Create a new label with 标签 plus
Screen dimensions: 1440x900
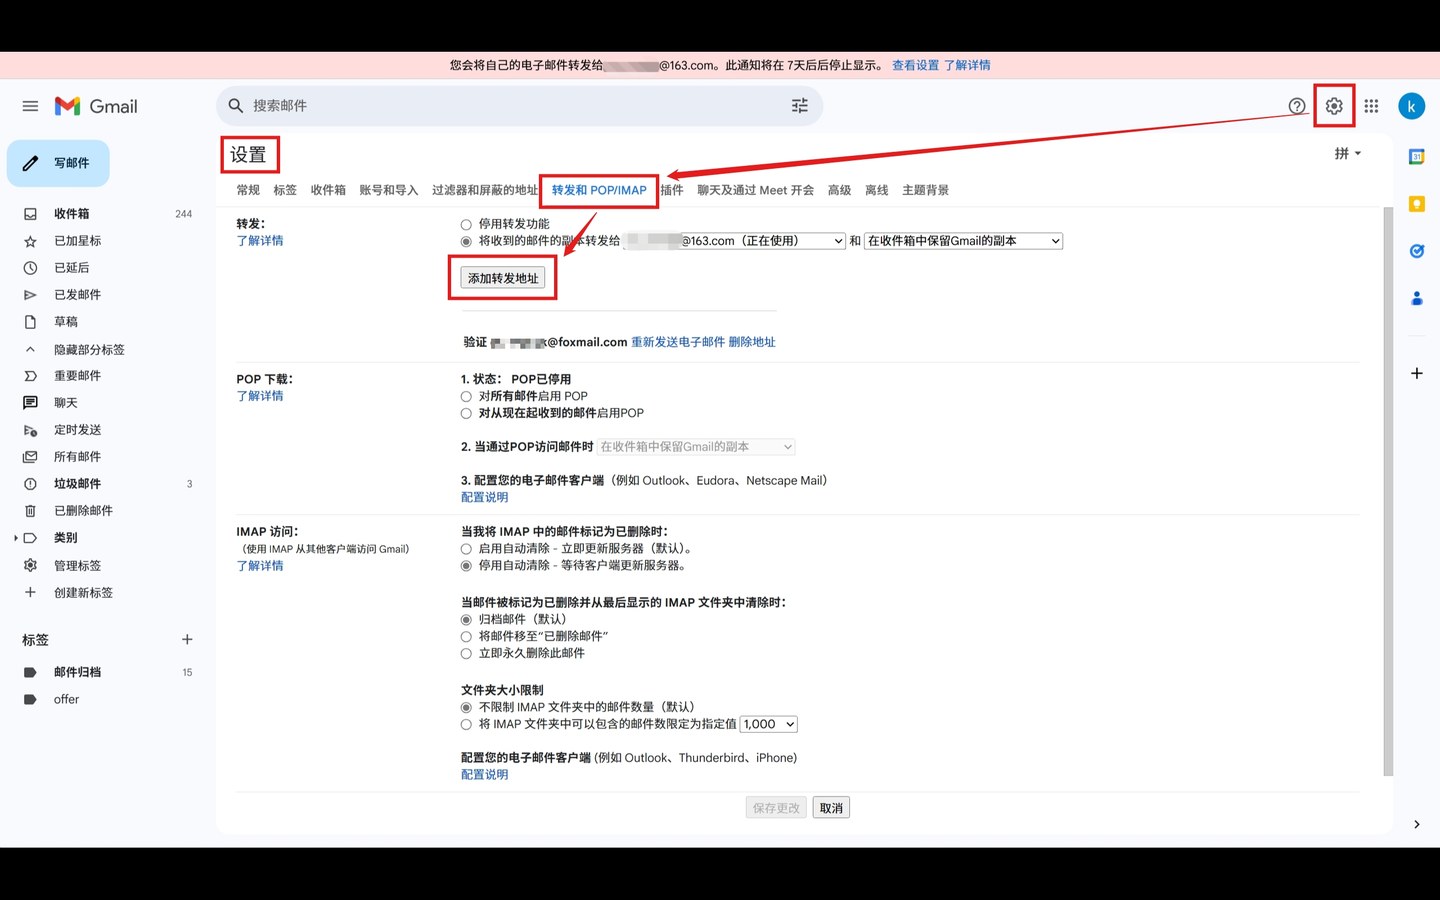187,640
